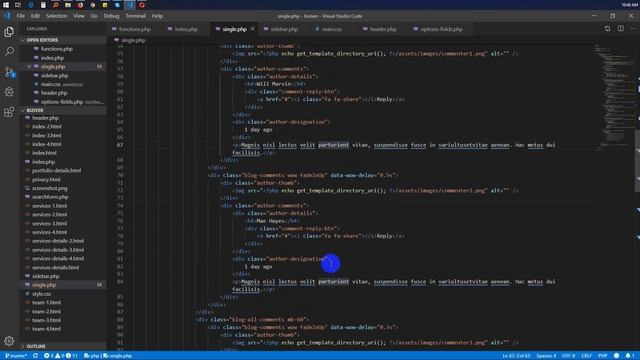Open the Source Control view
640x360 pixels.
(9, 72)
